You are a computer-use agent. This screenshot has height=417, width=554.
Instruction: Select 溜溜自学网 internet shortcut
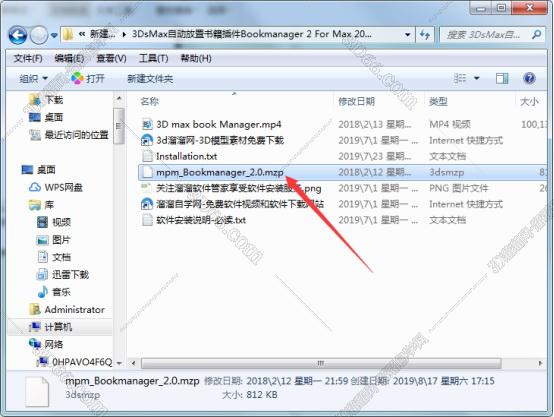pyautogui.click(x=240, y=204)
